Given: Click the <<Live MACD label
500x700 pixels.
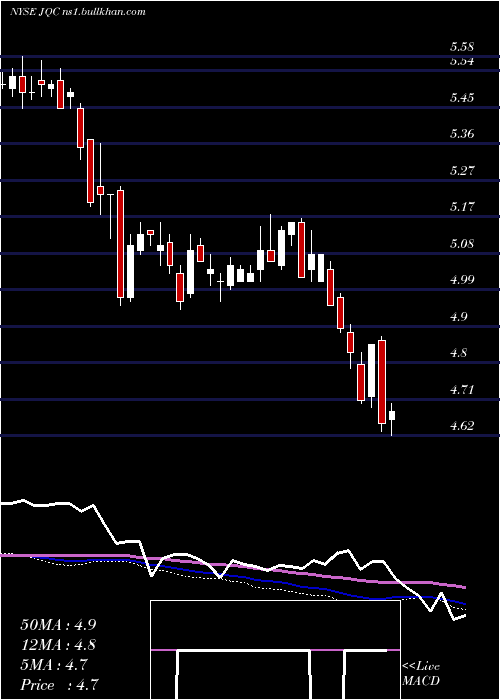Looking at the screenshot, I should pyautogui.click(x=421, y=674).
